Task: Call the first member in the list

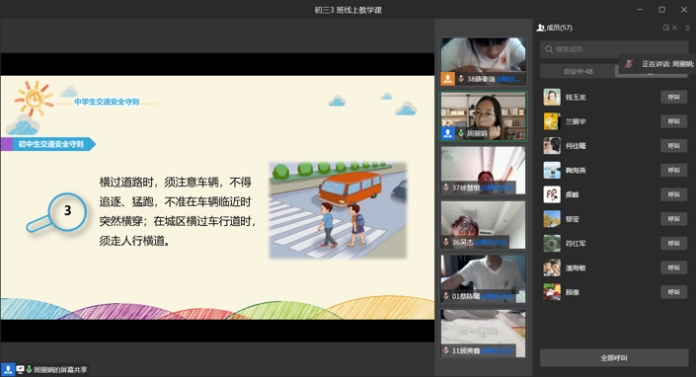Action: pyautogui.click(x=674, y=97)
